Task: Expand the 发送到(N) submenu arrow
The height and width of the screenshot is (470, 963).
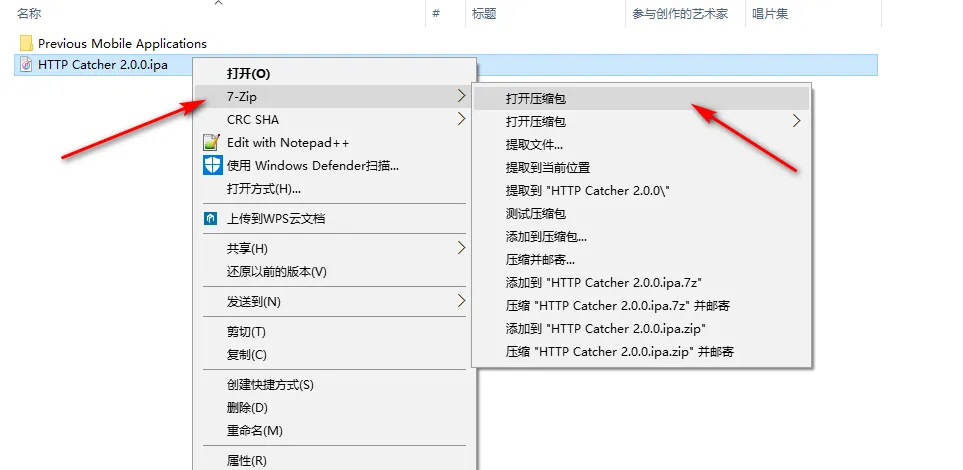Action: 461,301
